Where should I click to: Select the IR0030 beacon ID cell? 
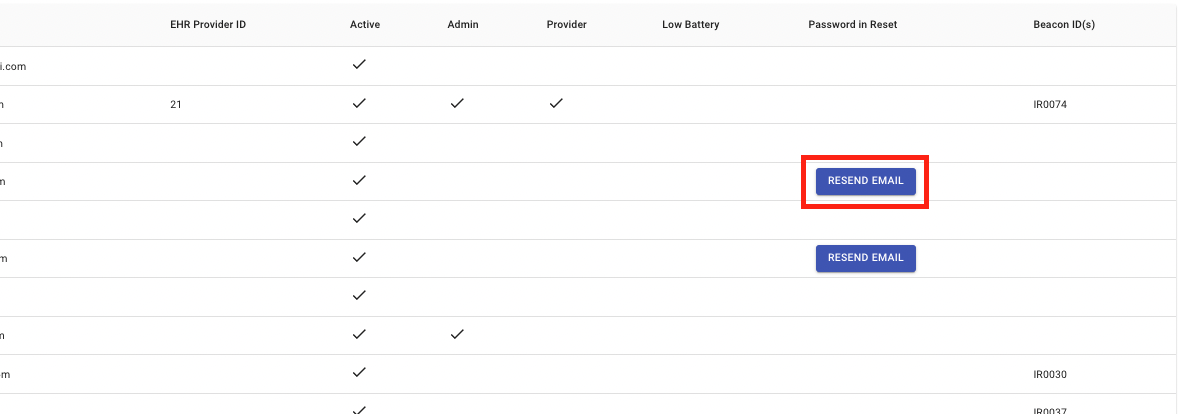point(1050,374)
